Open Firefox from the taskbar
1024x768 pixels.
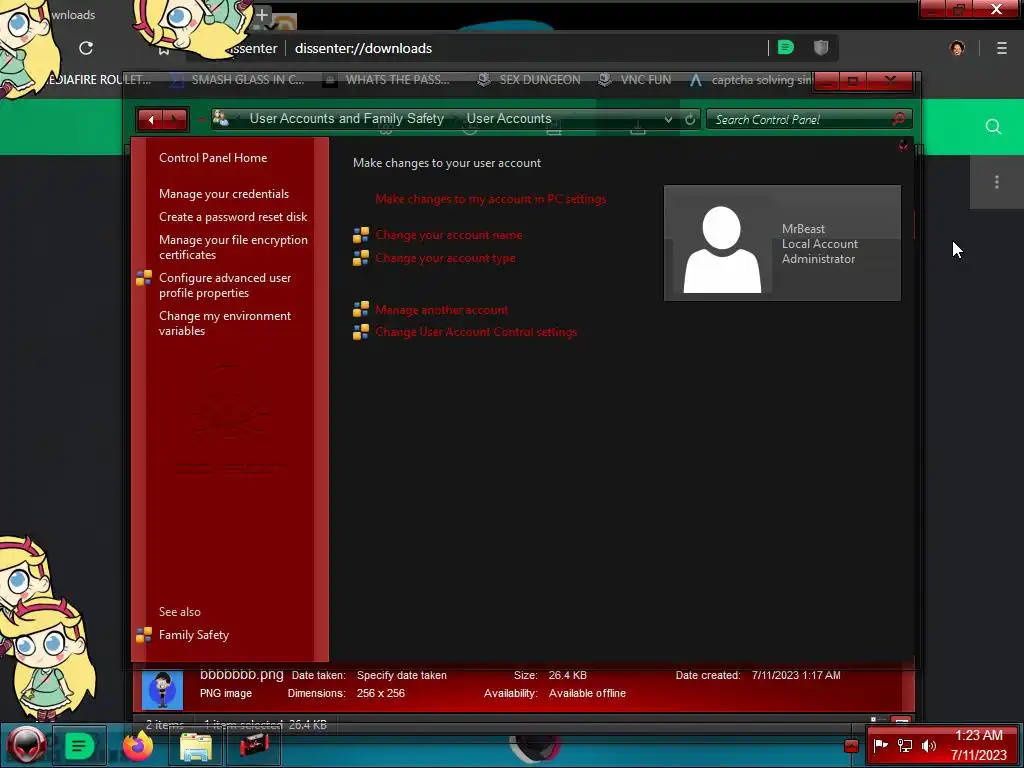137,745
